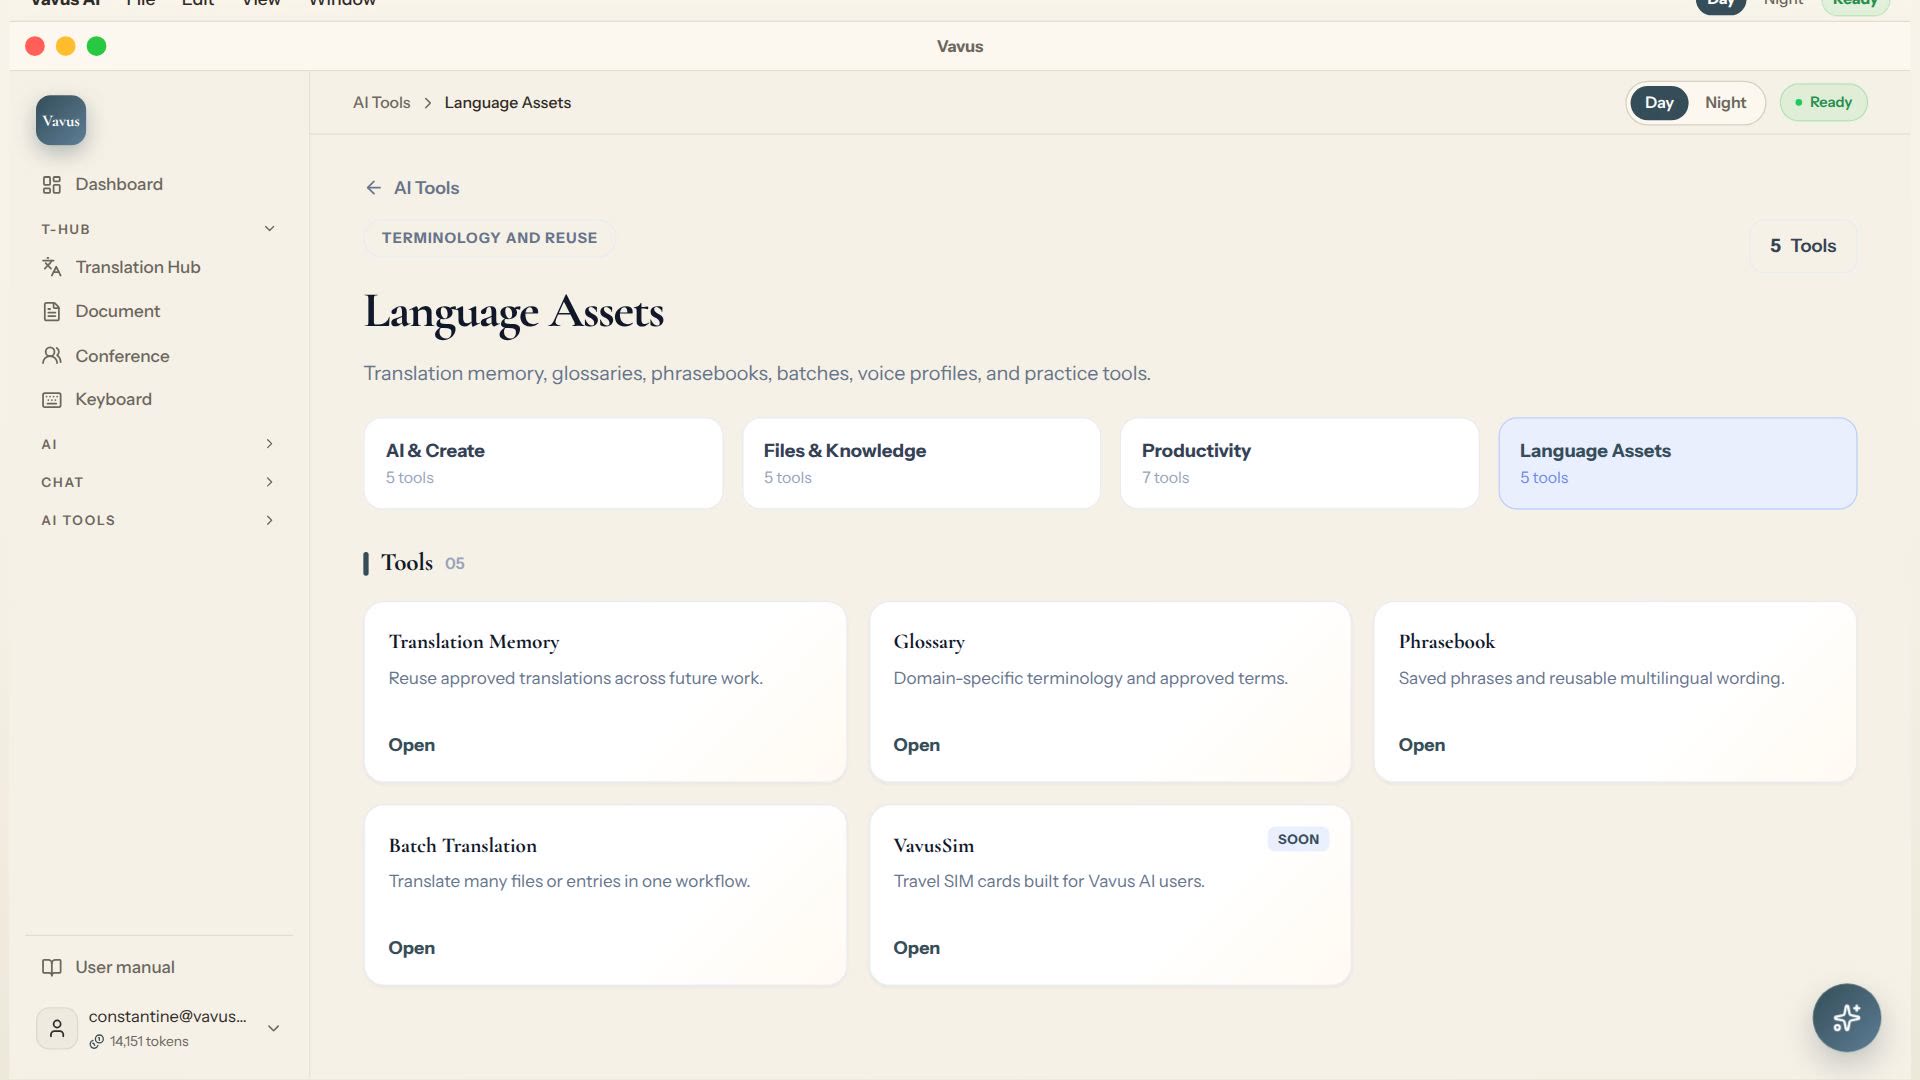This screenshot has width=1920, height=1080.
Task: Click the TERMINOLOGY AND REUSE tag
Action: (x=489, y=238)
